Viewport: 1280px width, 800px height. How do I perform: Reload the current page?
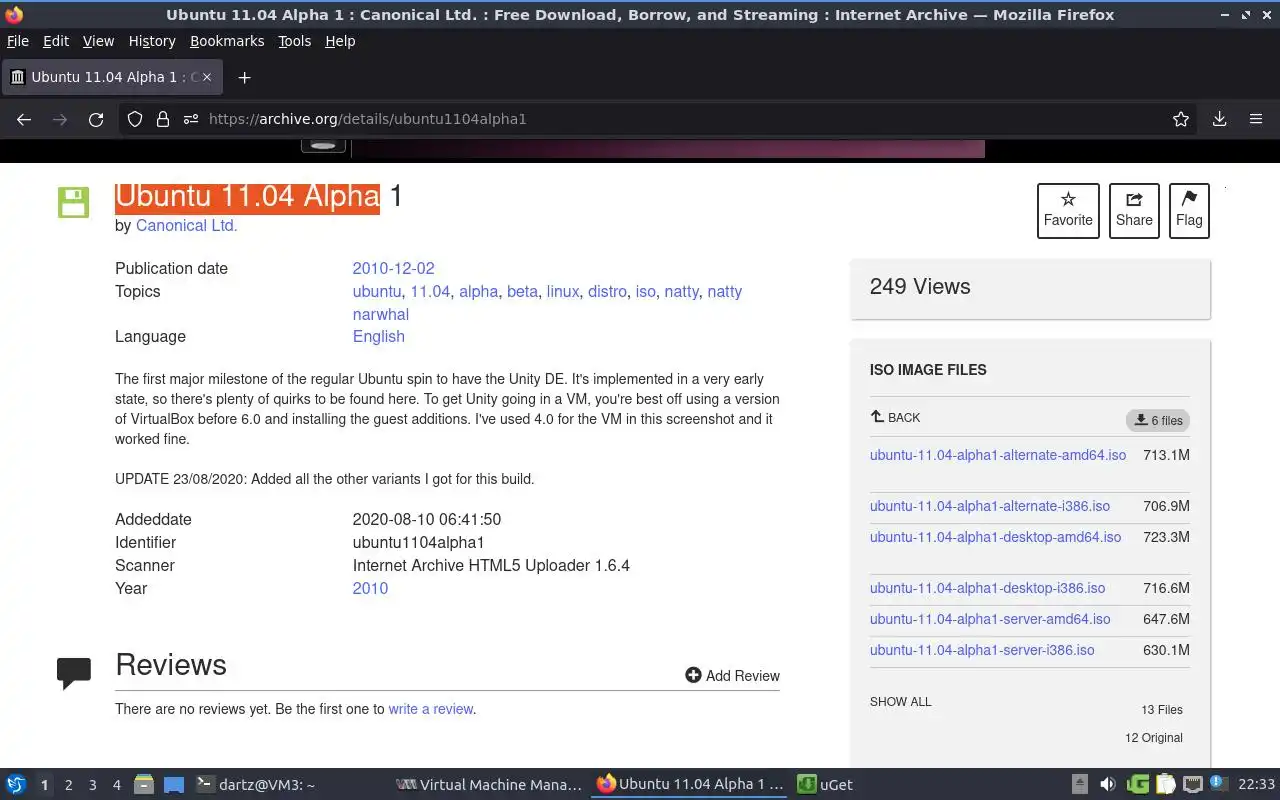96,119
